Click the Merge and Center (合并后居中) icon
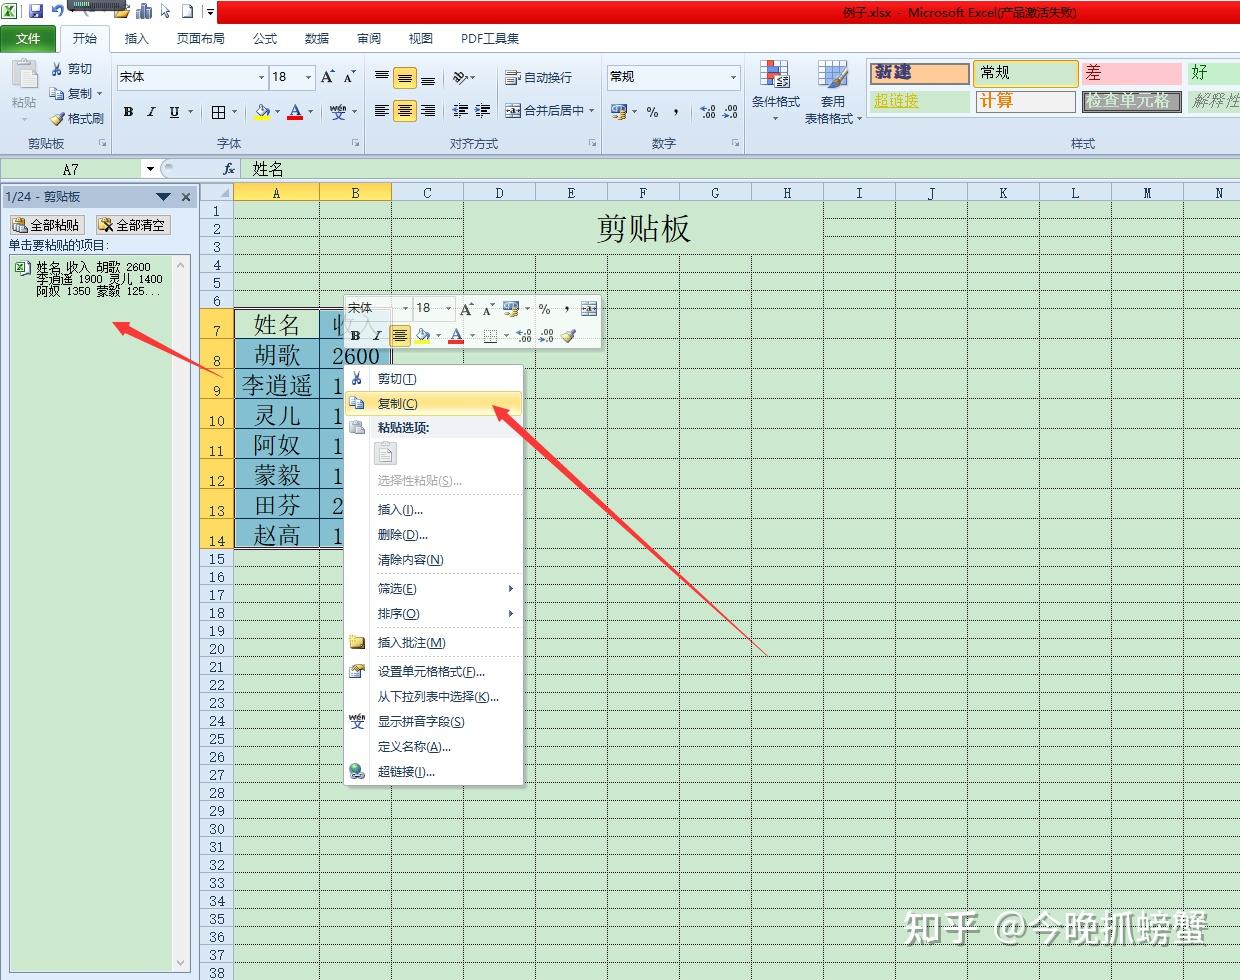1240x980 pixels. pos(513,111)
